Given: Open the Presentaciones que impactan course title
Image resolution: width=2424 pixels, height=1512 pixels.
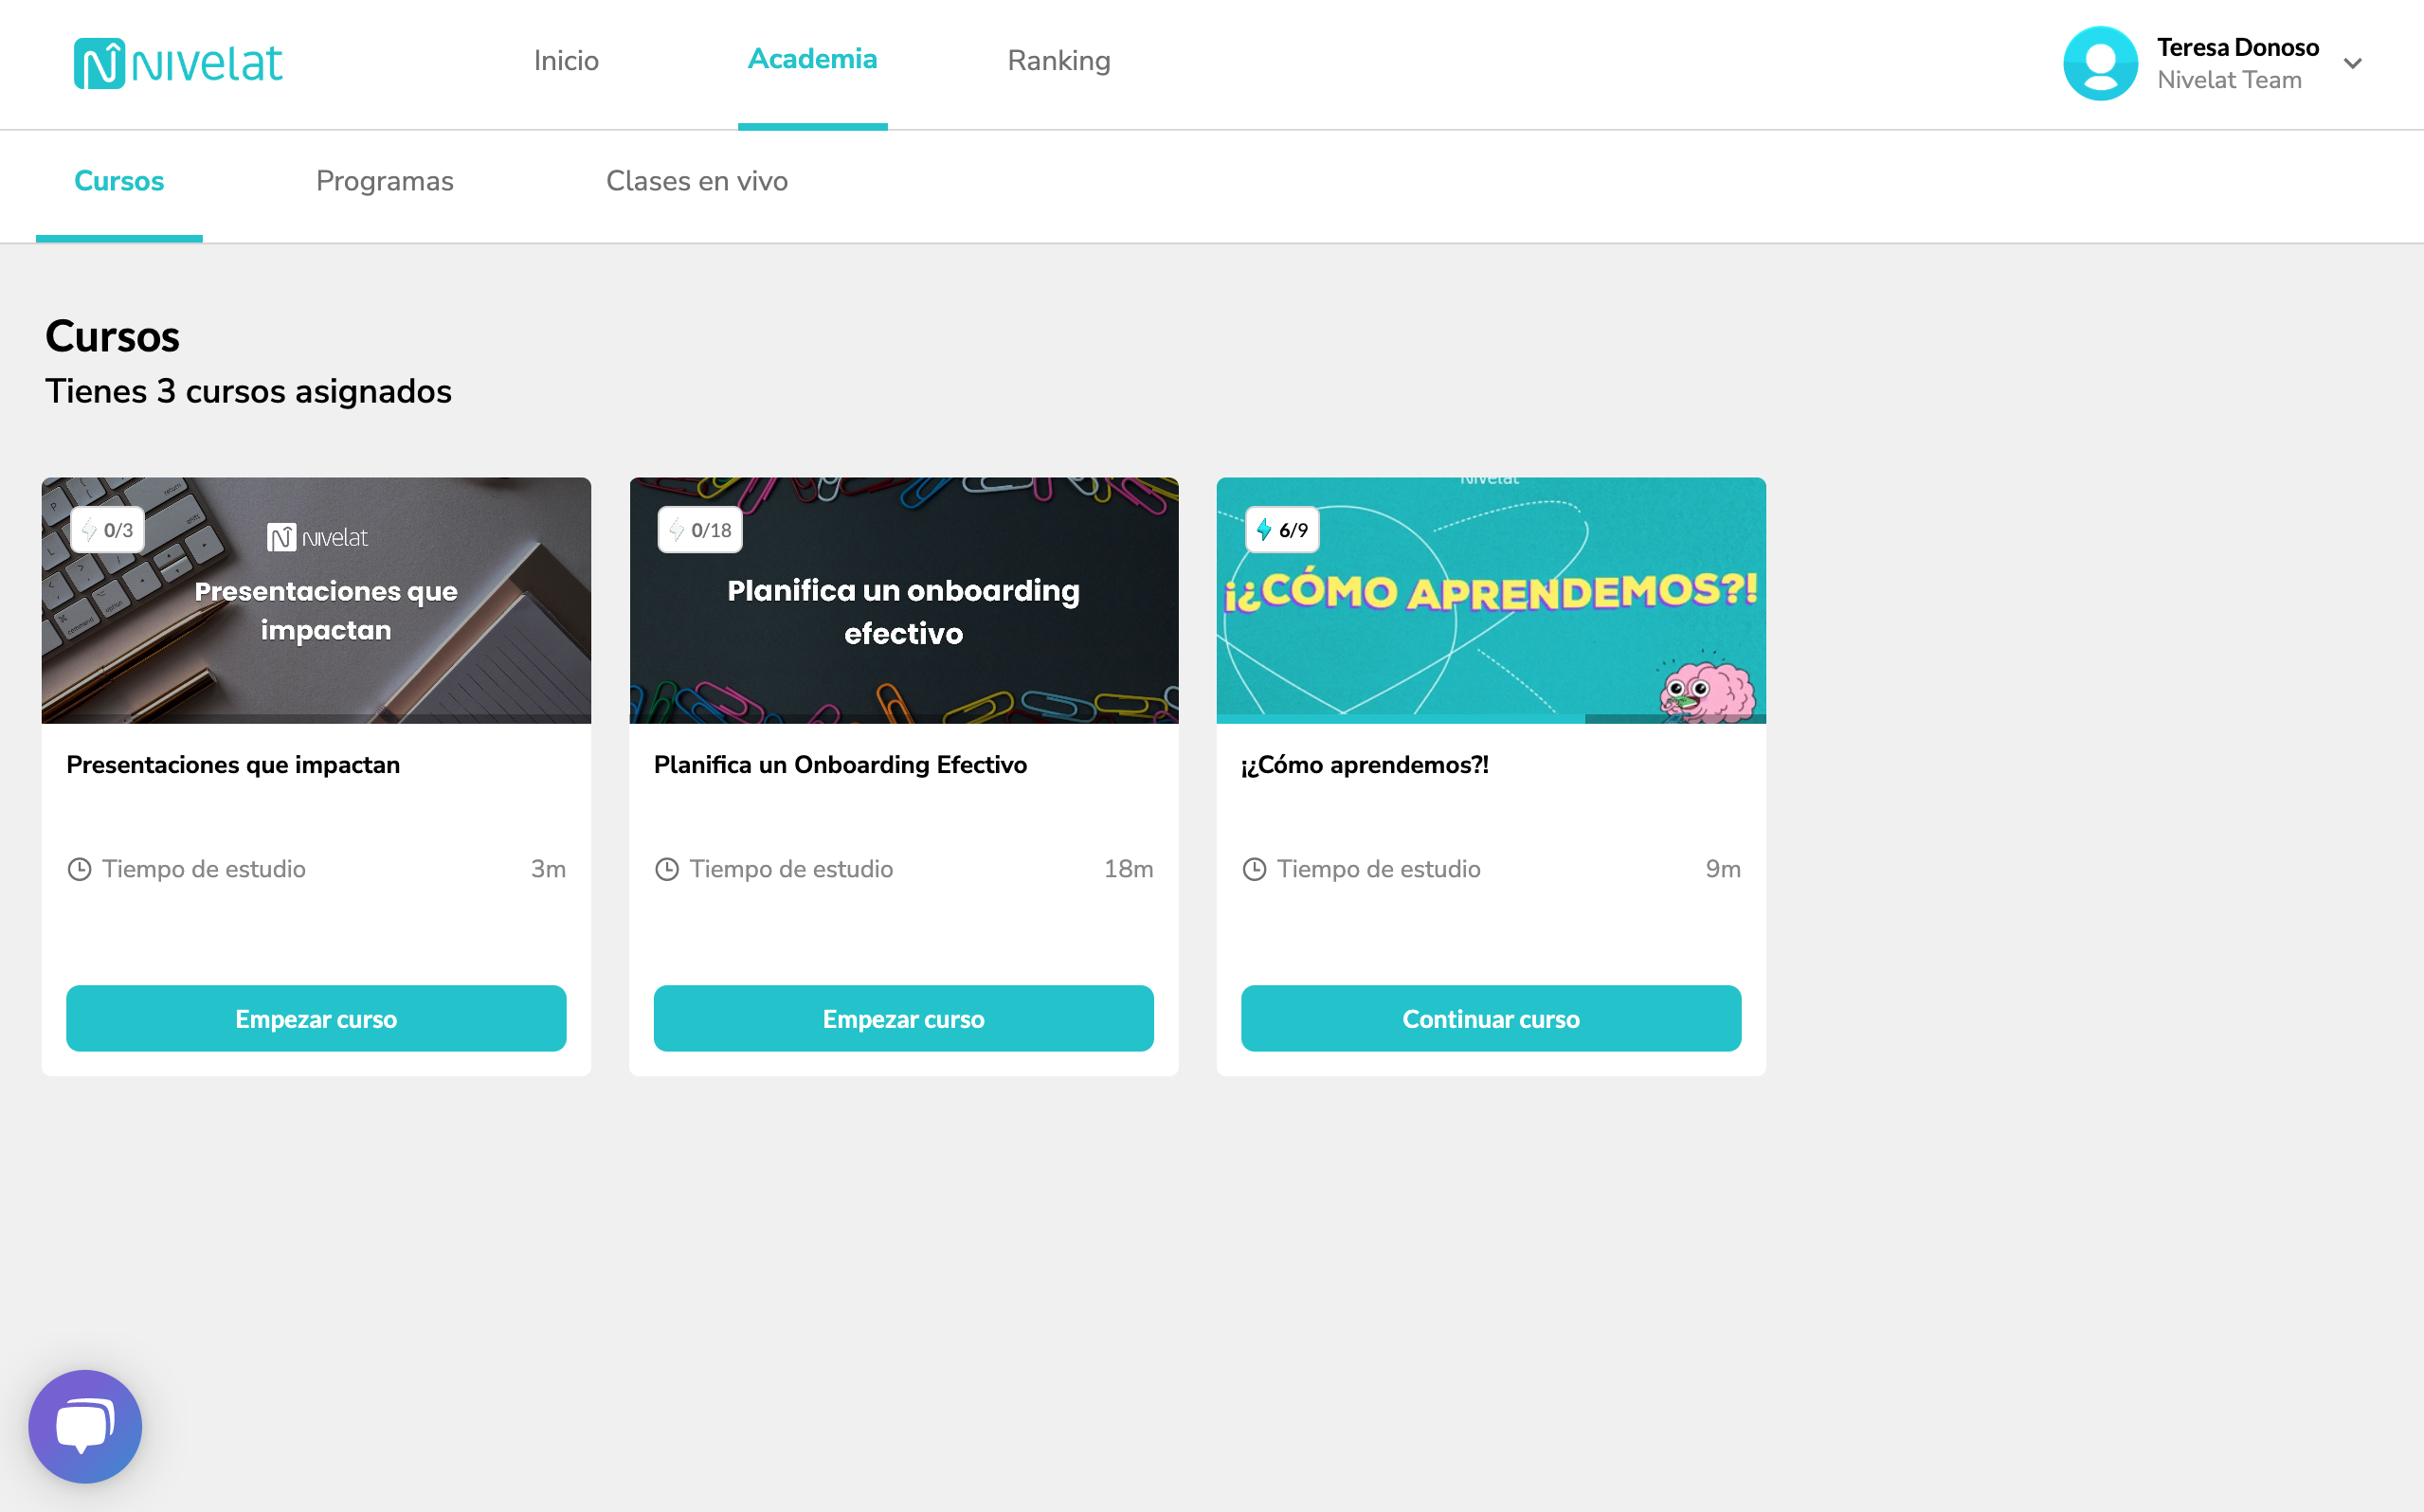Looking at the screenshot, I should pyautogui.click(x=233, y=765).
